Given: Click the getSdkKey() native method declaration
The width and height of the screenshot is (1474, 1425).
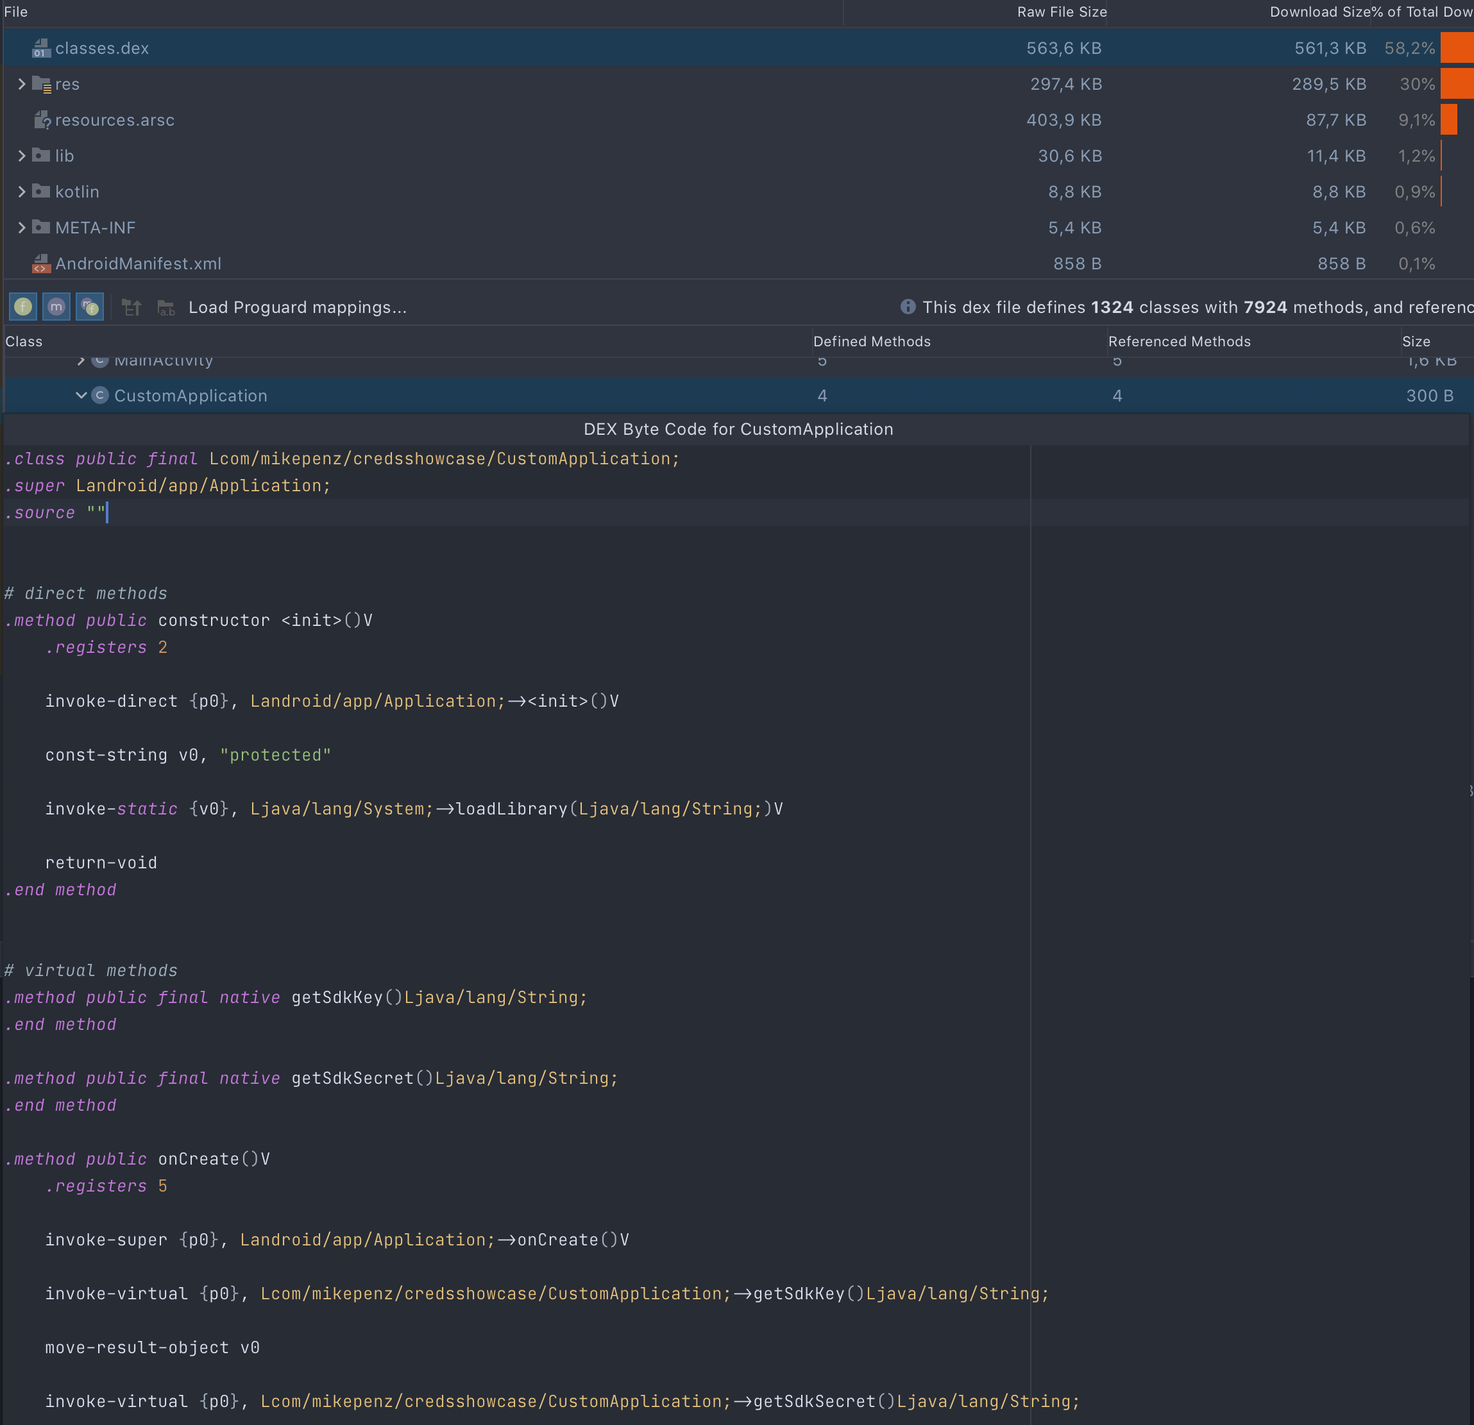Looking at the screenshot, I should tap(296, 998).
